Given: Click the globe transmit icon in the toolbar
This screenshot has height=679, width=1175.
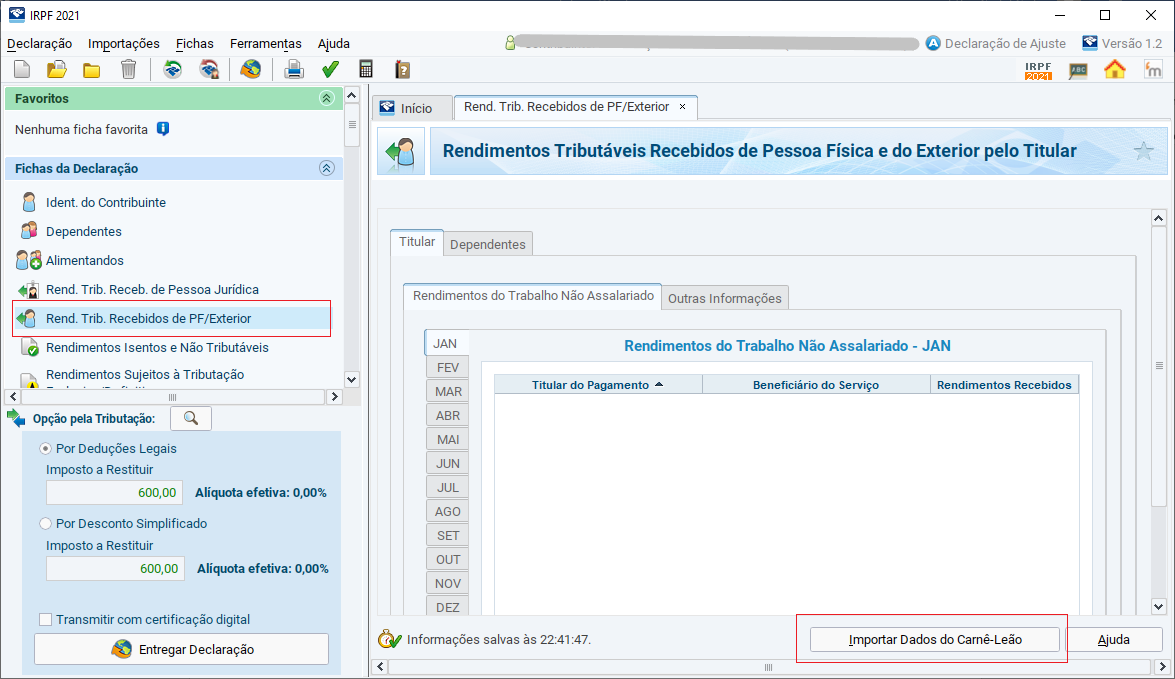Looking at the screenshot, I should (251, 69).
